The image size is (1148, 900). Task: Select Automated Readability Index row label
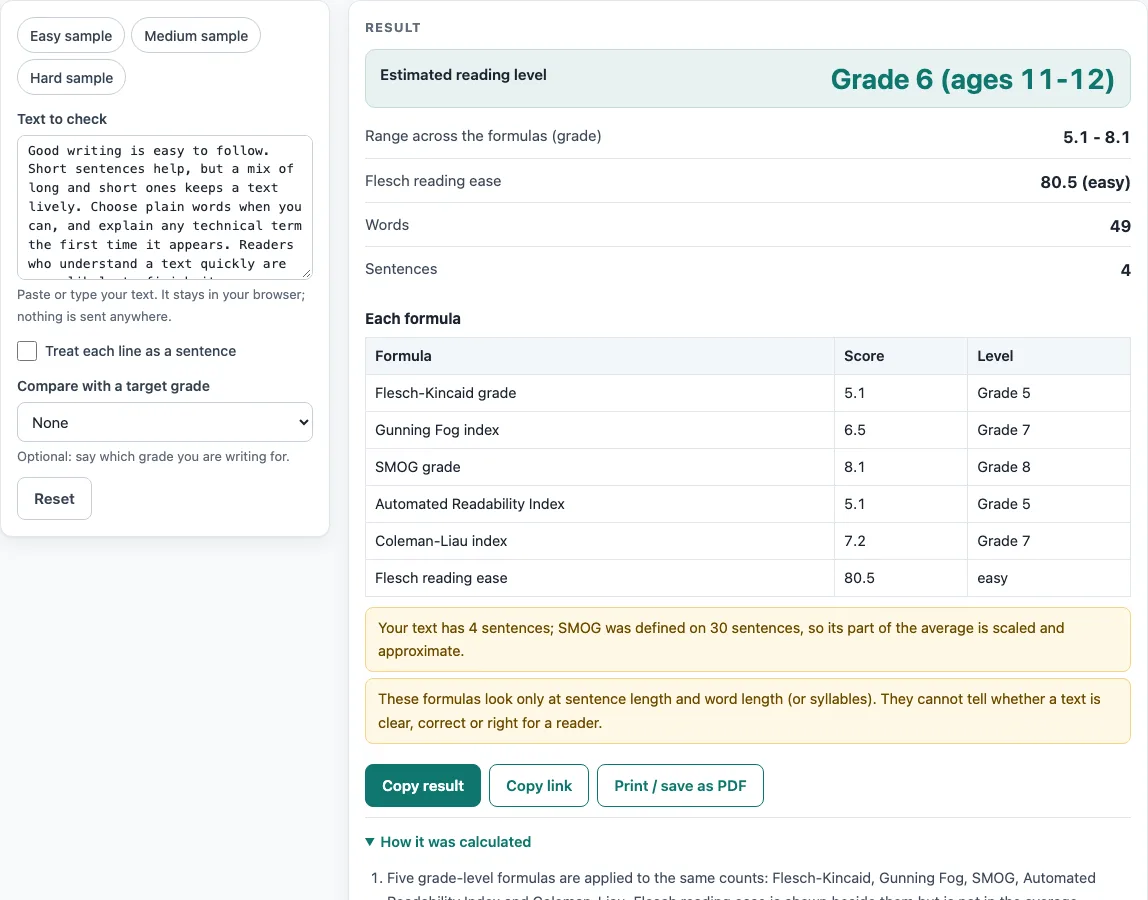point(469,504)
